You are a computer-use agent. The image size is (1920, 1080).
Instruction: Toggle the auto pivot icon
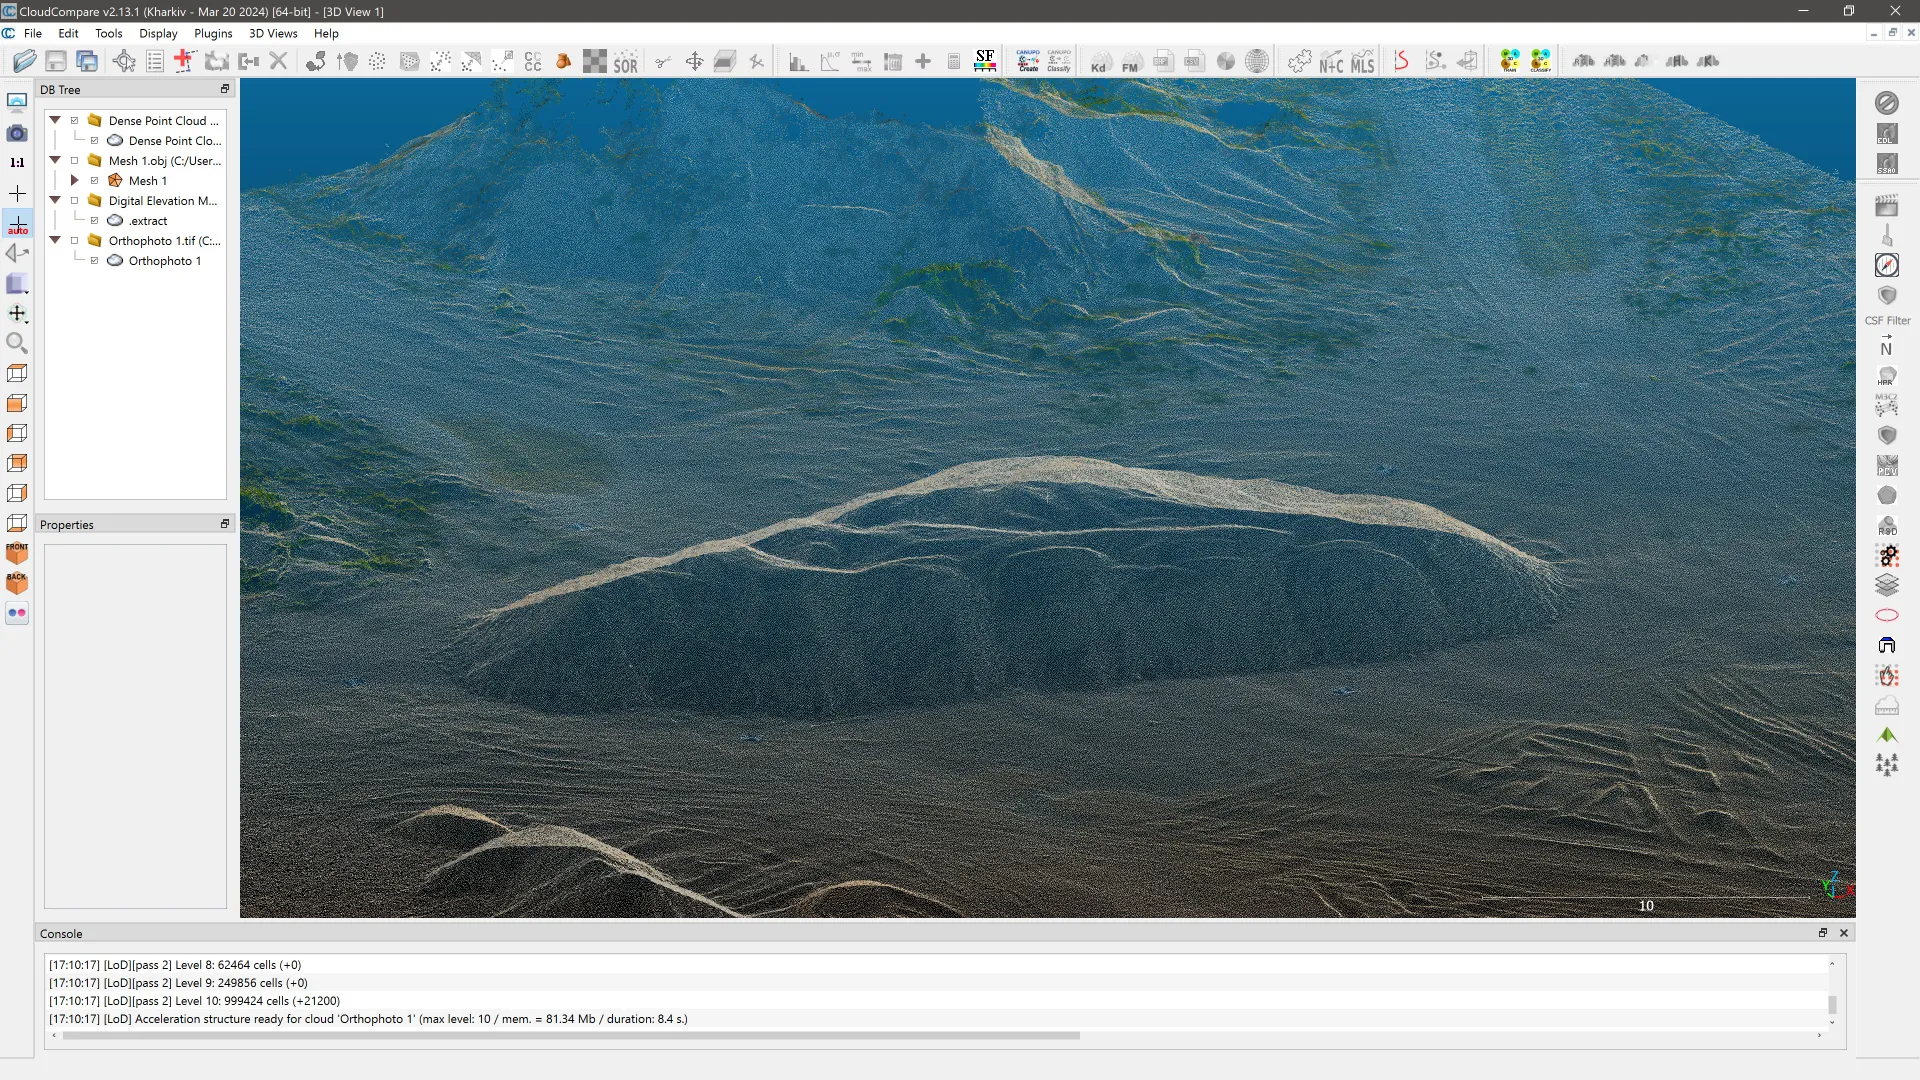pos(17,223)
